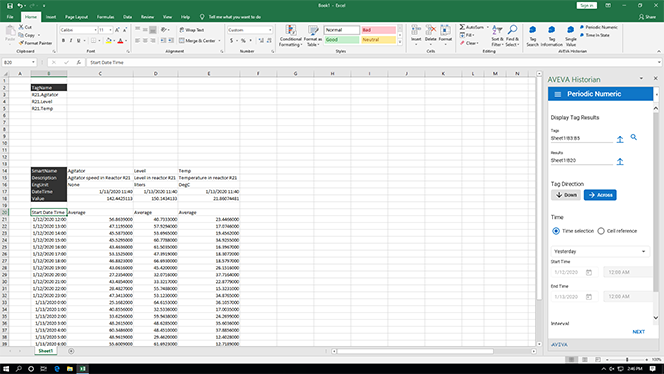The height and width of the screenshot is (374, 664).
Task: Expand the Name Box dropdown
Action: 33,62
